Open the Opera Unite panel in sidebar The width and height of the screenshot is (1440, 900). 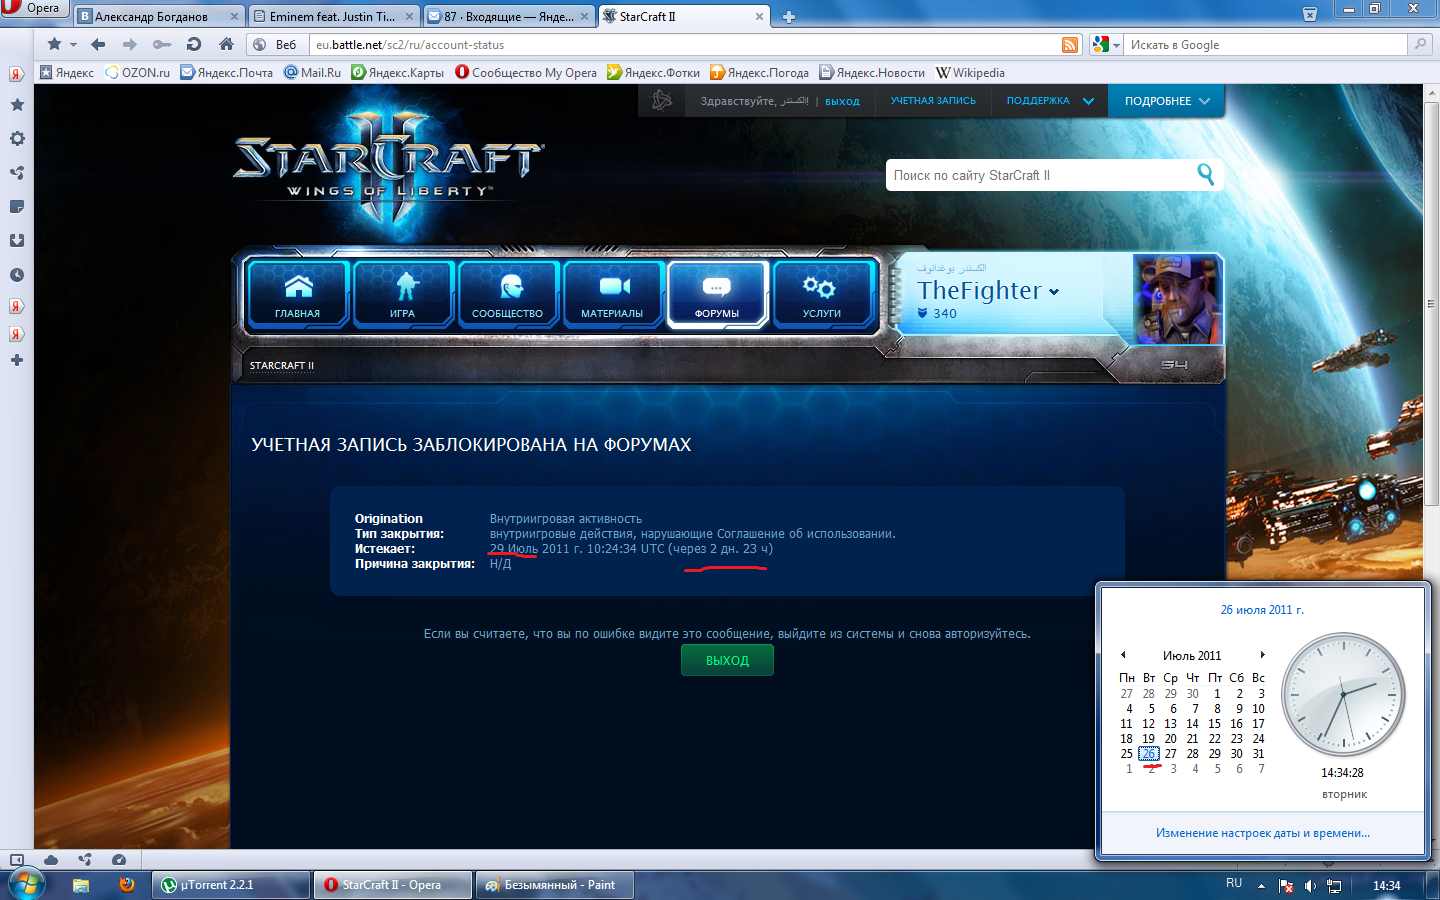click(x=17, y=173)
